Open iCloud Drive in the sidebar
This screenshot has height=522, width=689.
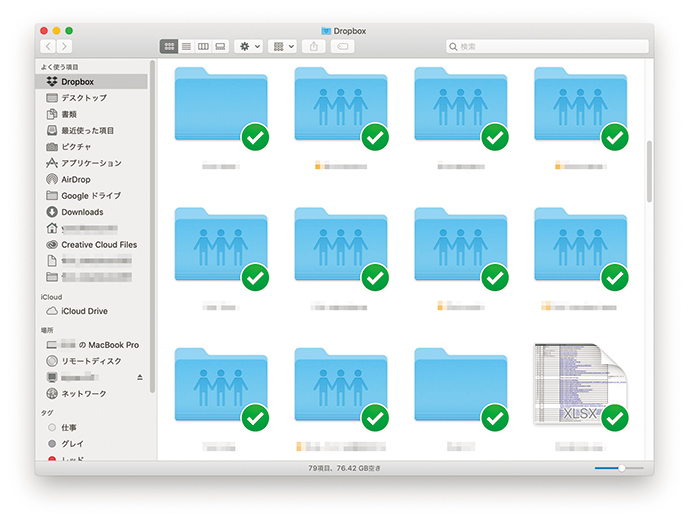point(84,311)
